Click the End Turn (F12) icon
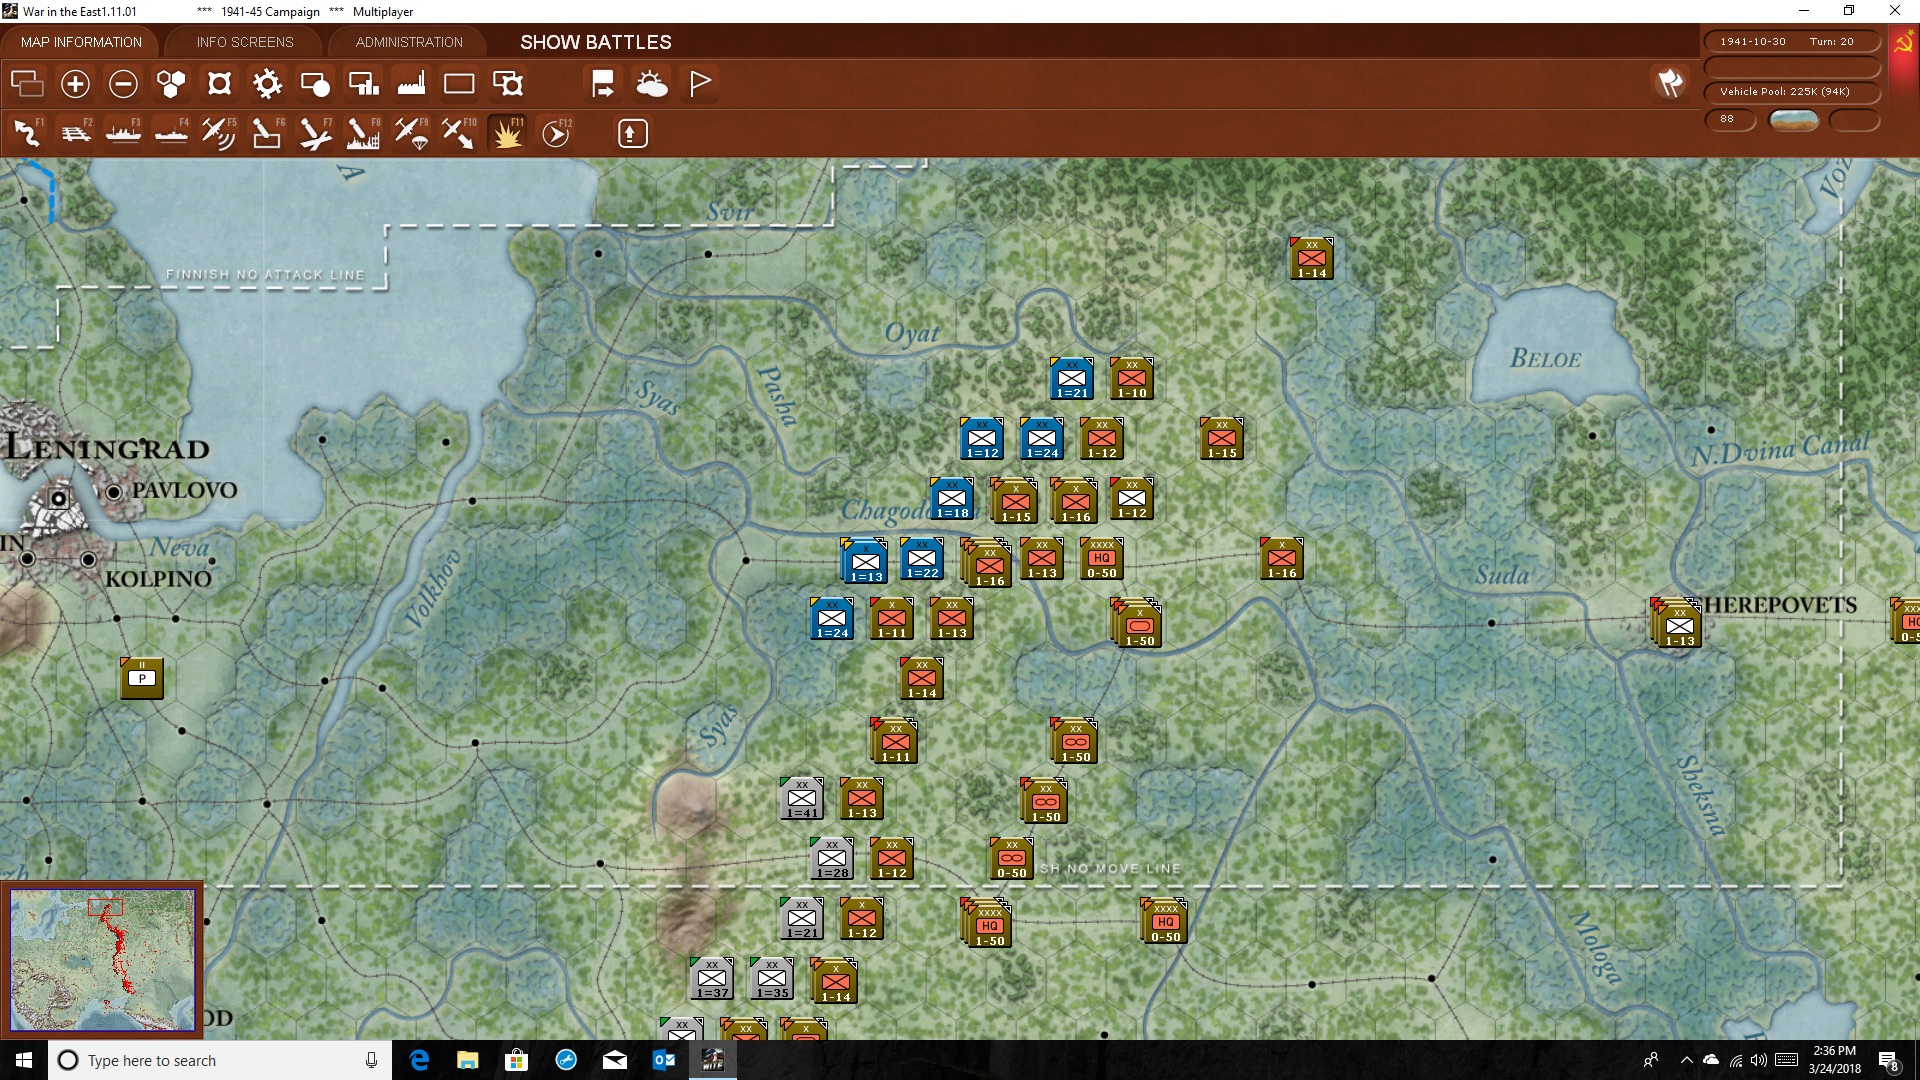The image size is (1920, 1080). [556, 133]
